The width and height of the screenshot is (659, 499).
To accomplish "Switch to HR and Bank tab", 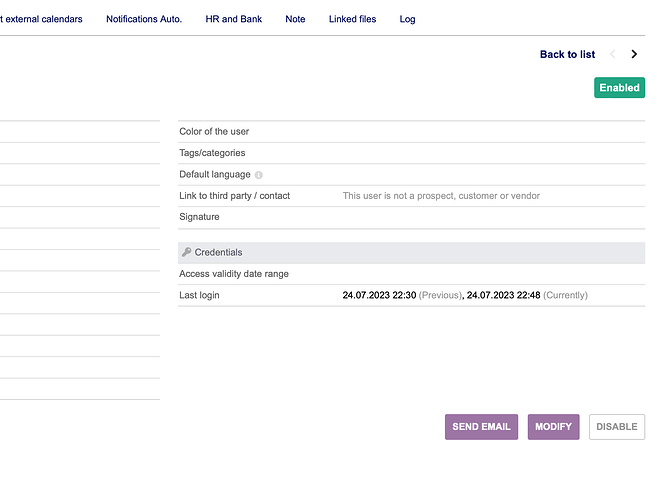I will click(234, 19).
